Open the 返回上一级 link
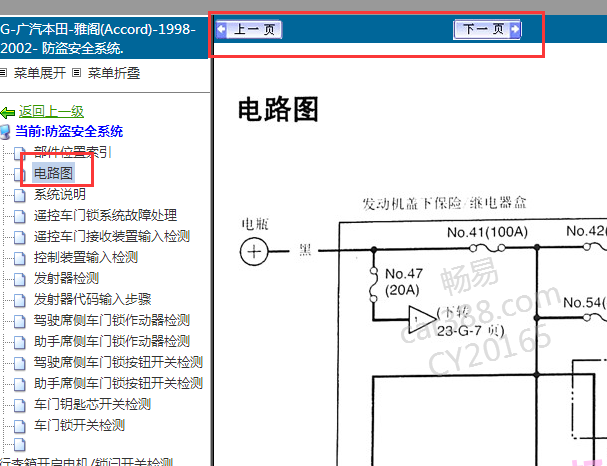Screen dimensions: 607x466 pyautogui.click(x=51, y=112)
